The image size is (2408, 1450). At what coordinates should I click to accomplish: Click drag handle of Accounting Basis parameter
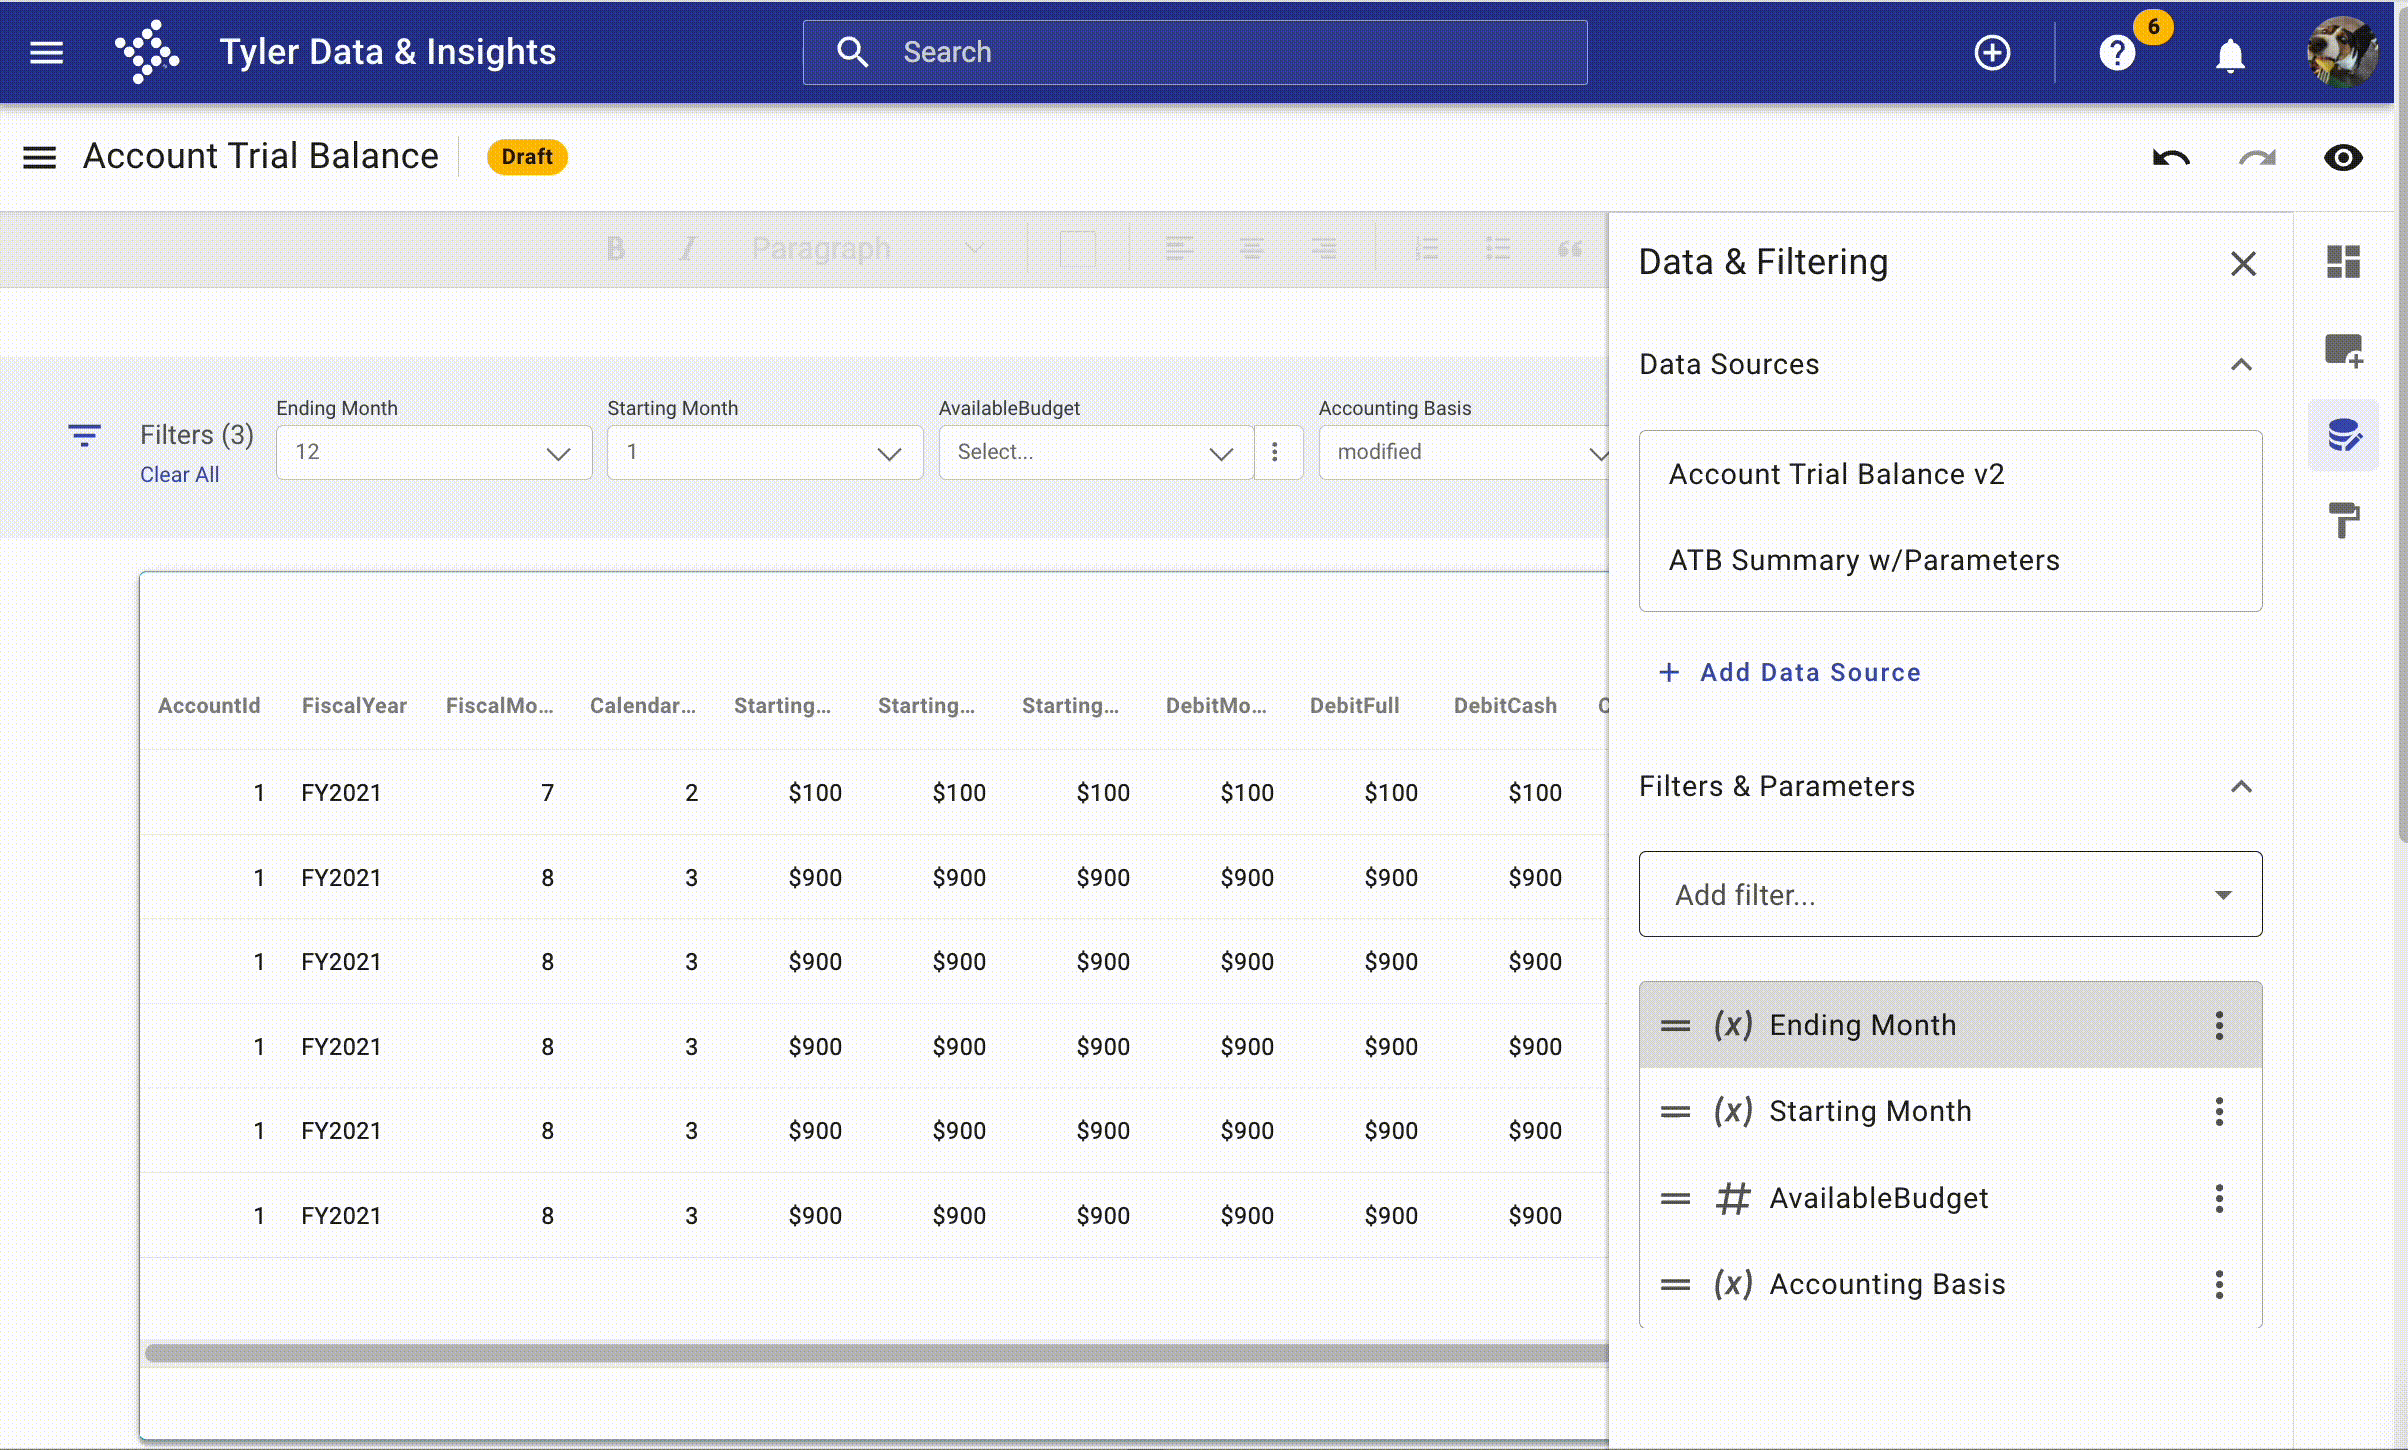[x=1675, y=1284]
